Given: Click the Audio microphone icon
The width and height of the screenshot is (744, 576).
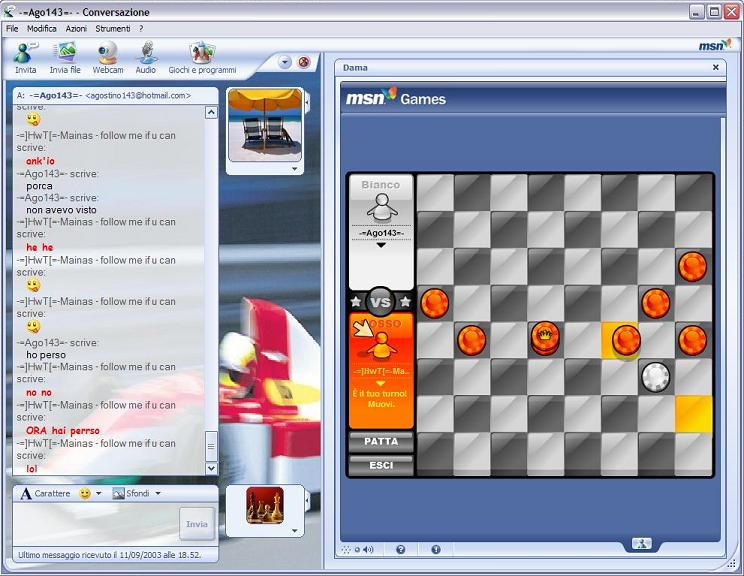Looking at the screenshot, I should (146, 57).
